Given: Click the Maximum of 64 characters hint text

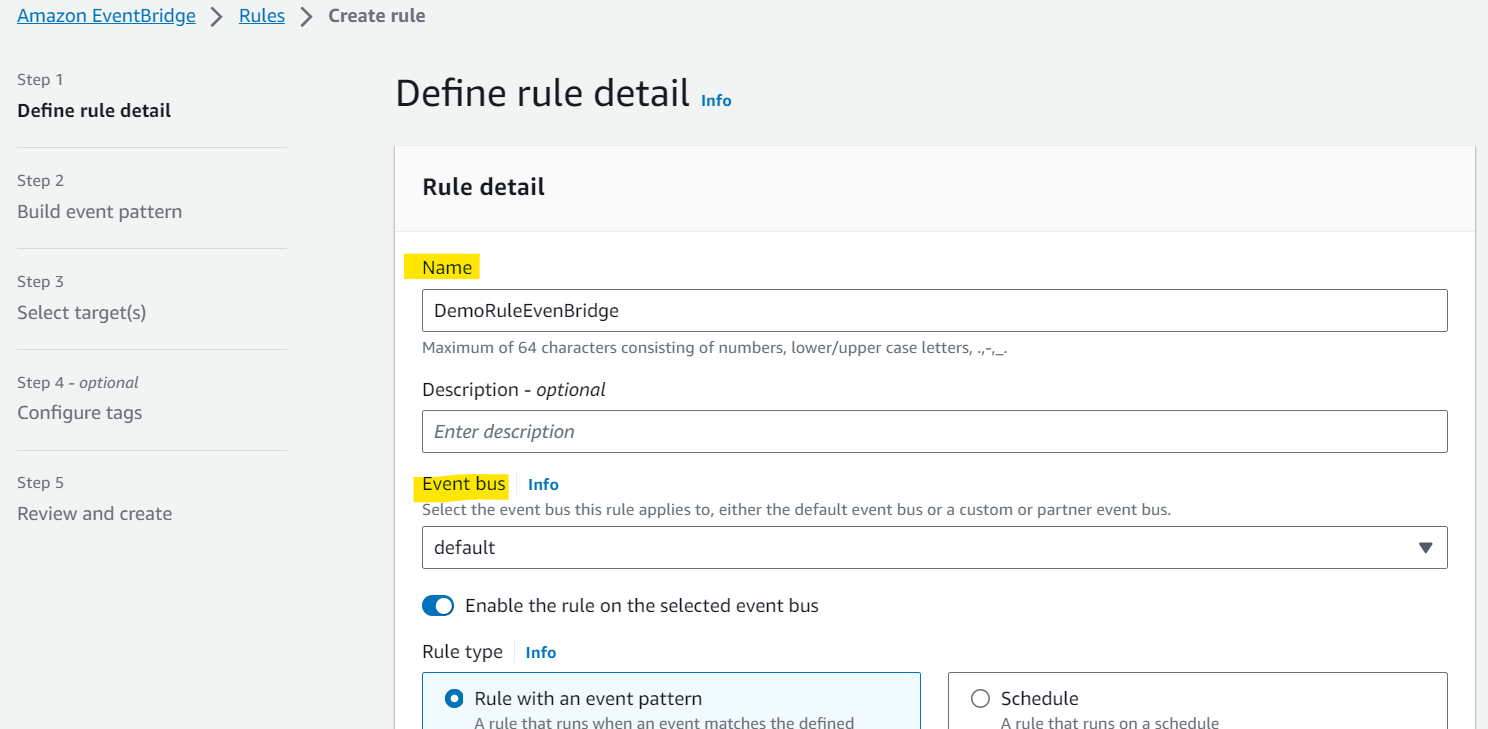Looking at the screenshot, I should 715,349.
